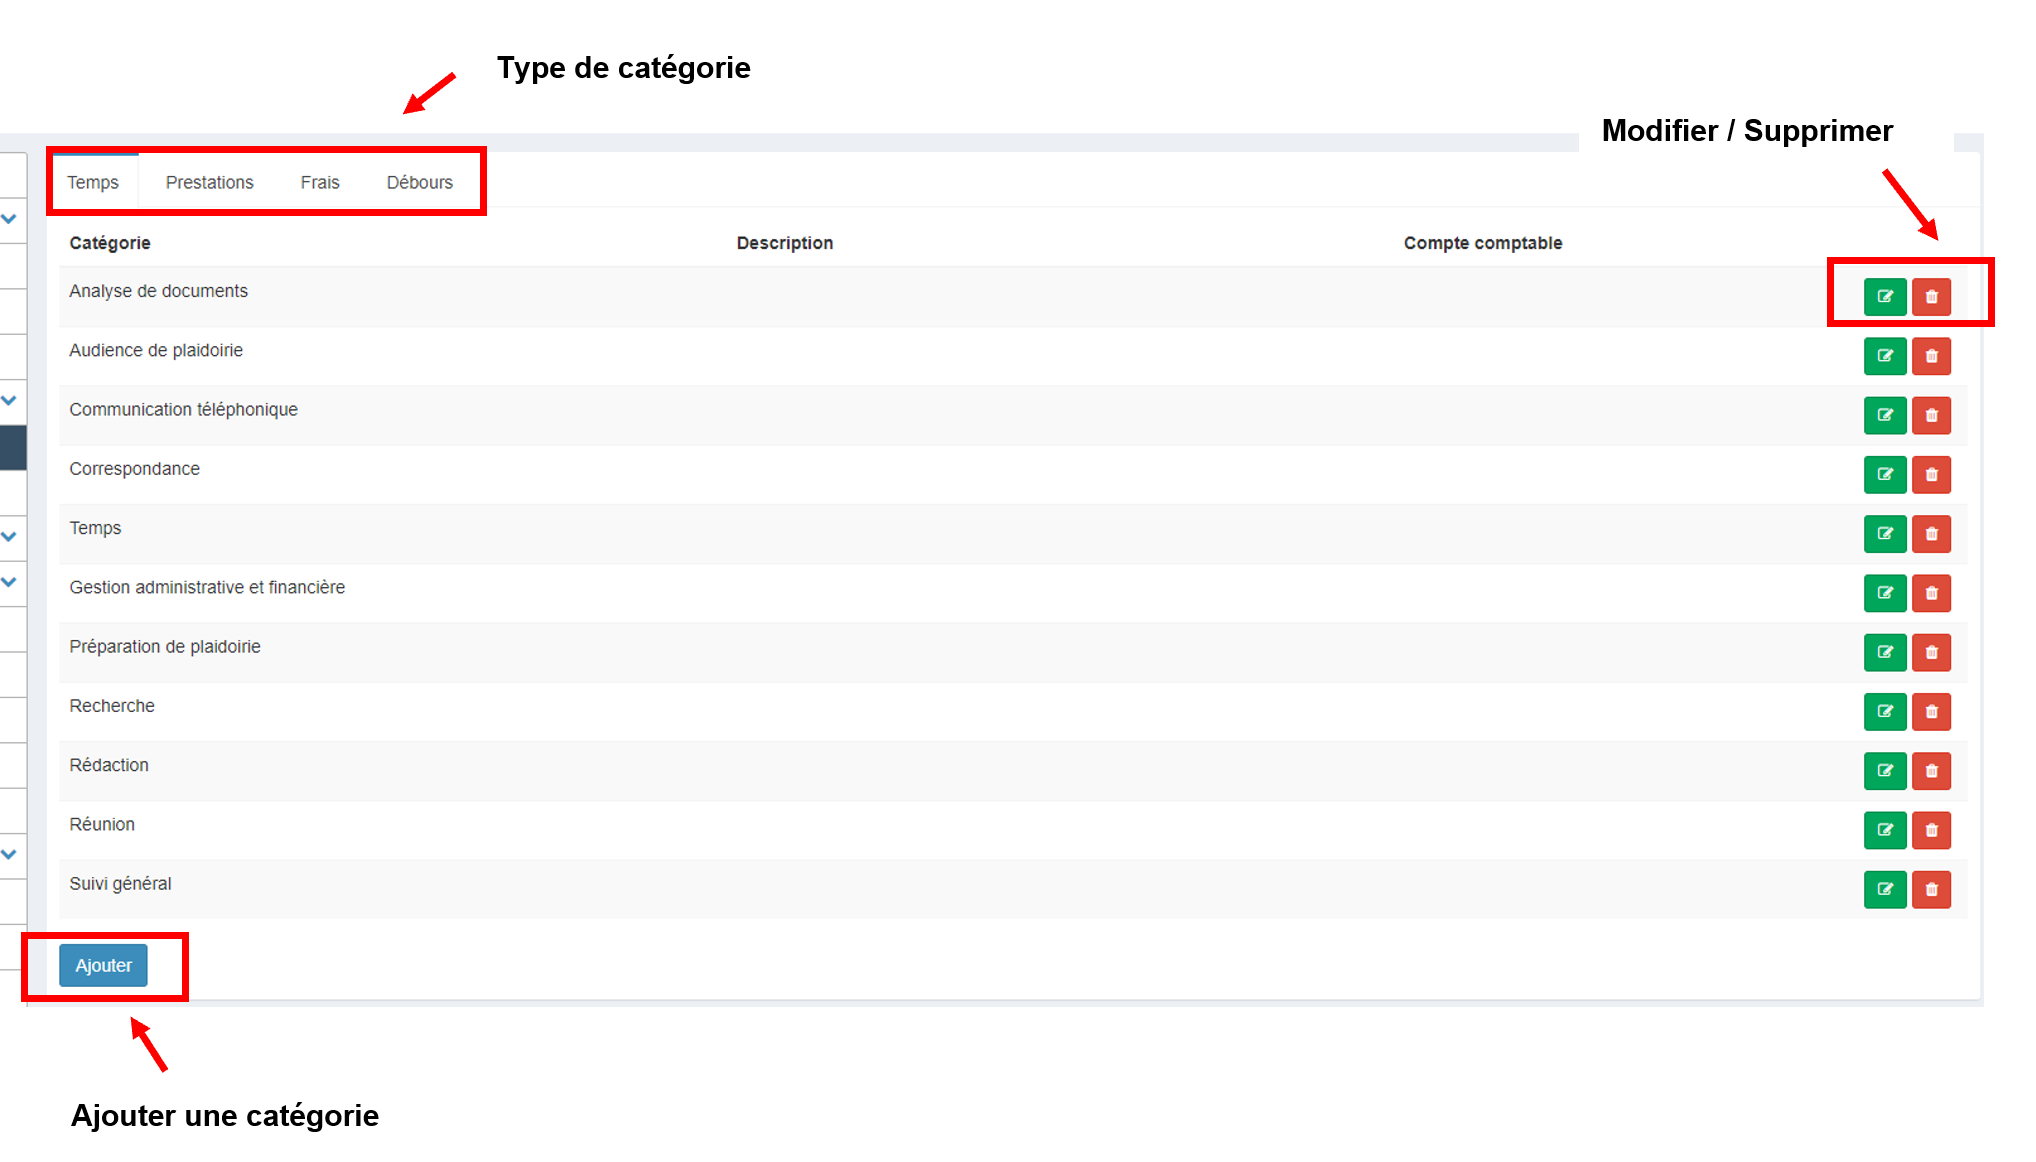The height and width of the screenshot is (1162, 2036).
Task: Delete the Communication téléphonique category
Action: point(1931,415)
